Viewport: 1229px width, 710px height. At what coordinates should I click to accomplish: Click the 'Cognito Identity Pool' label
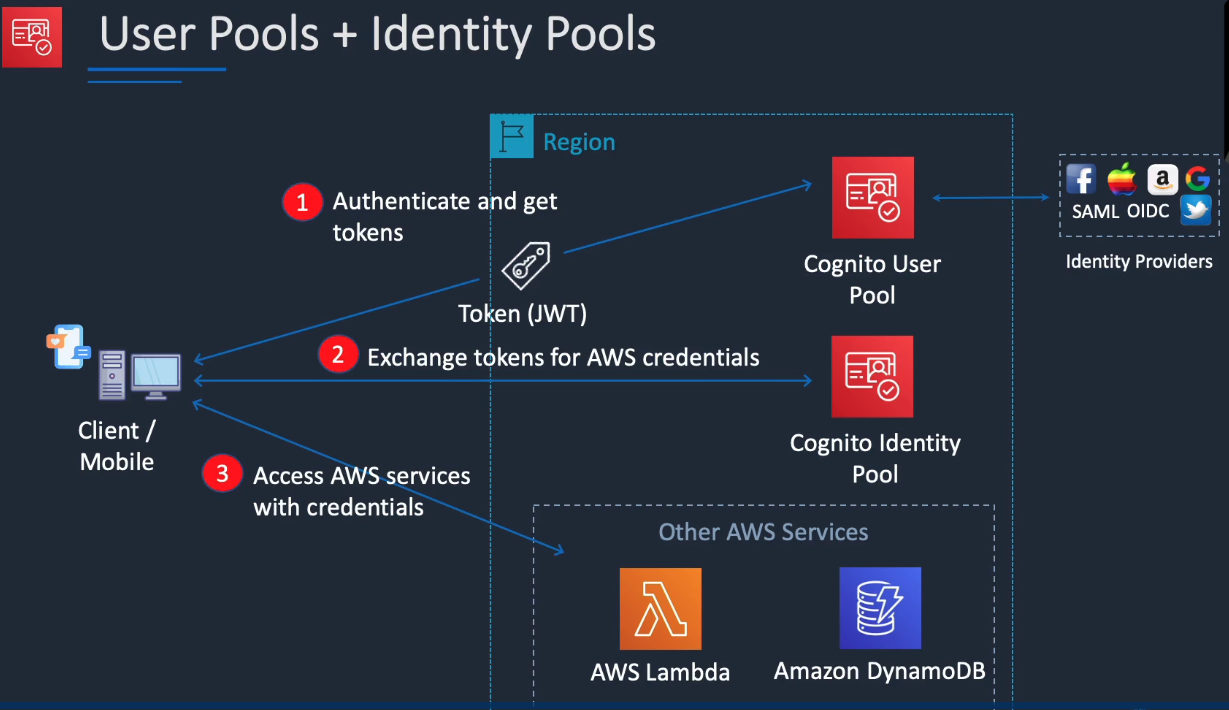pos(875,458)
